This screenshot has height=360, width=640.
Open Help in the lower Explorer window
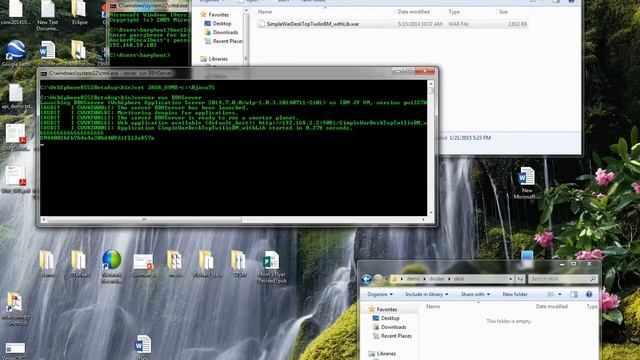coord(589,294)
